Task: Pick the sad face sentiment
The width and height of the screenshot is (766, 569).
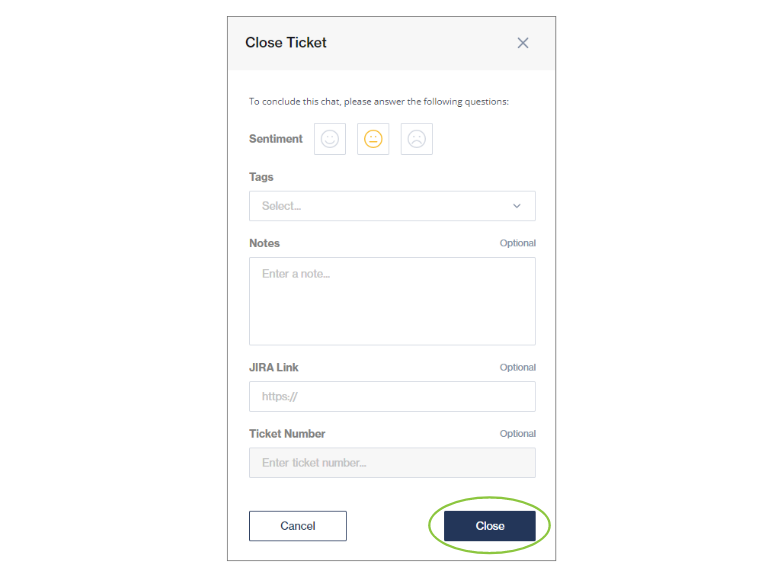Action: click(x=417, y=139)
